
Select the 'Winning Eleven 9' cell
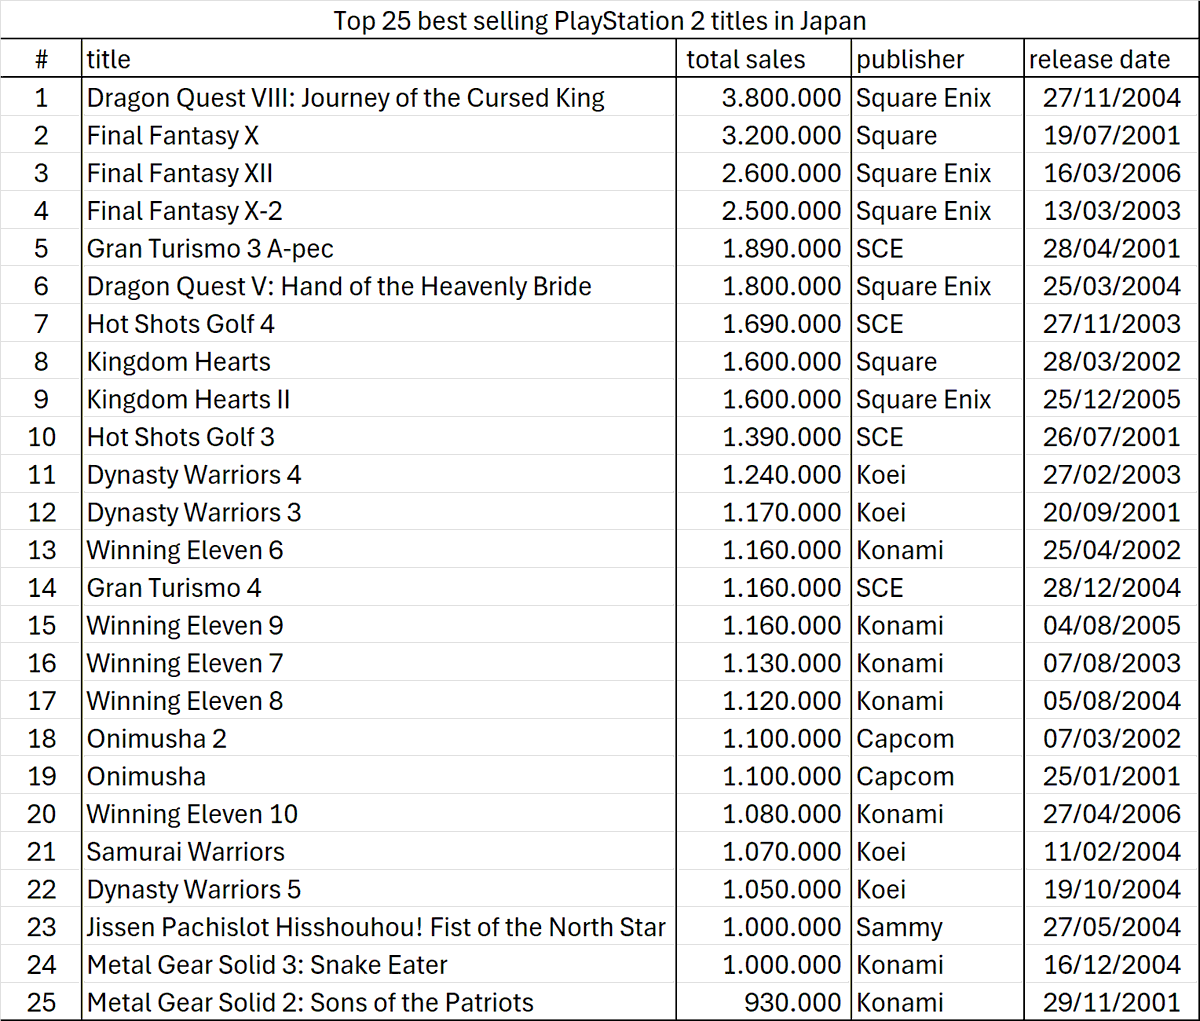(379, 625)
